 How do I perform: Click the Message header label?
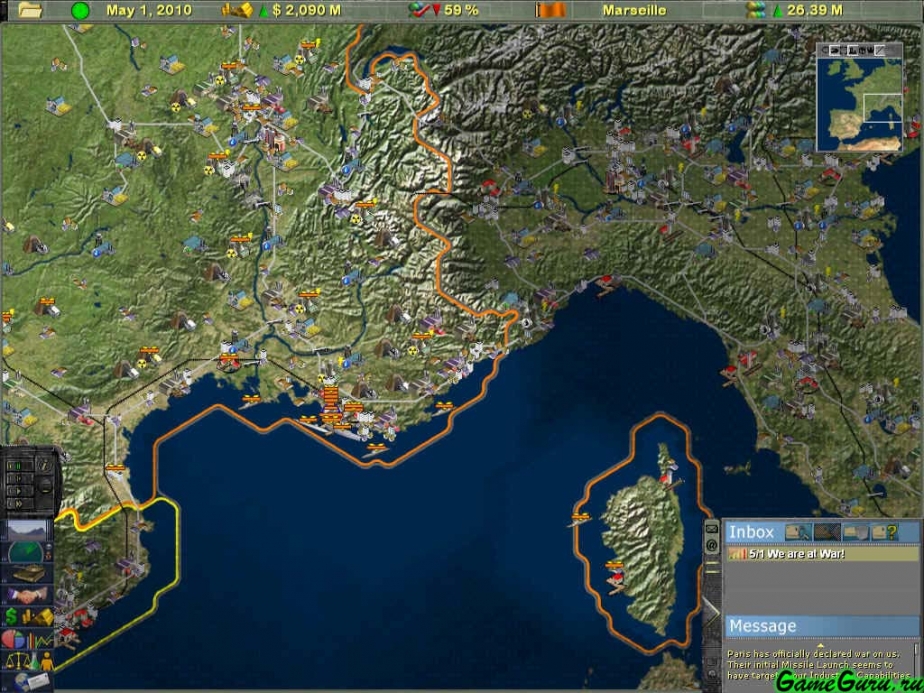[763, 626]
